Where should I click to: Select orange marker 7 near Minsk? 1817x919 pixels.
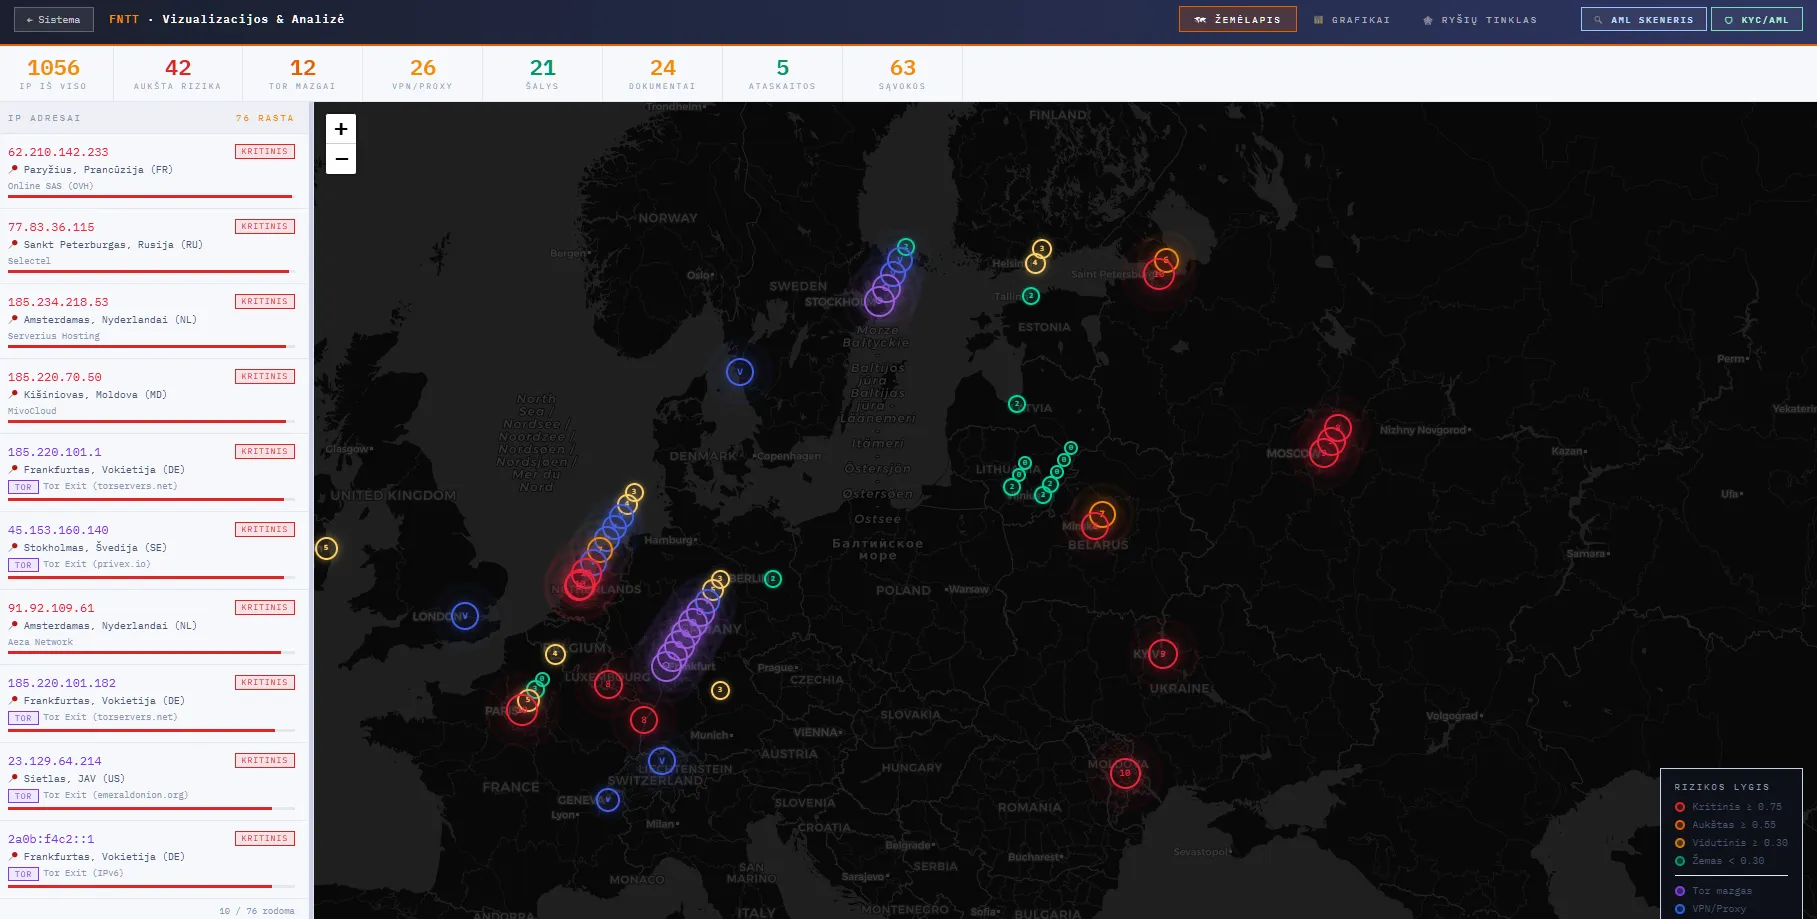pos(1102,514)
